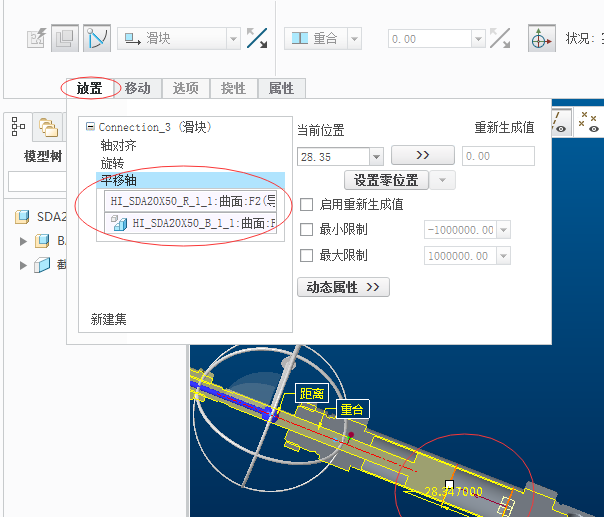Click the 当前位置 28.35 value field
The image size is (604, 517).
click(334, 157)
